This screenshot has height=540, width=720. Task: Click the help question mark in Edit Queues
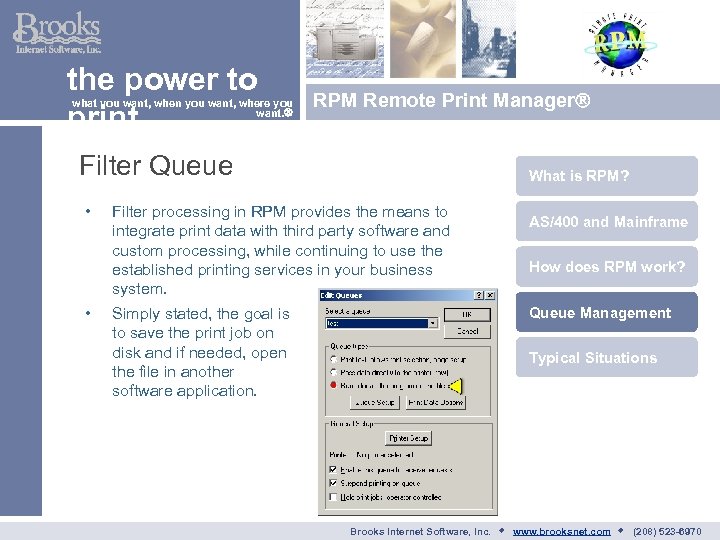[479, 295]
